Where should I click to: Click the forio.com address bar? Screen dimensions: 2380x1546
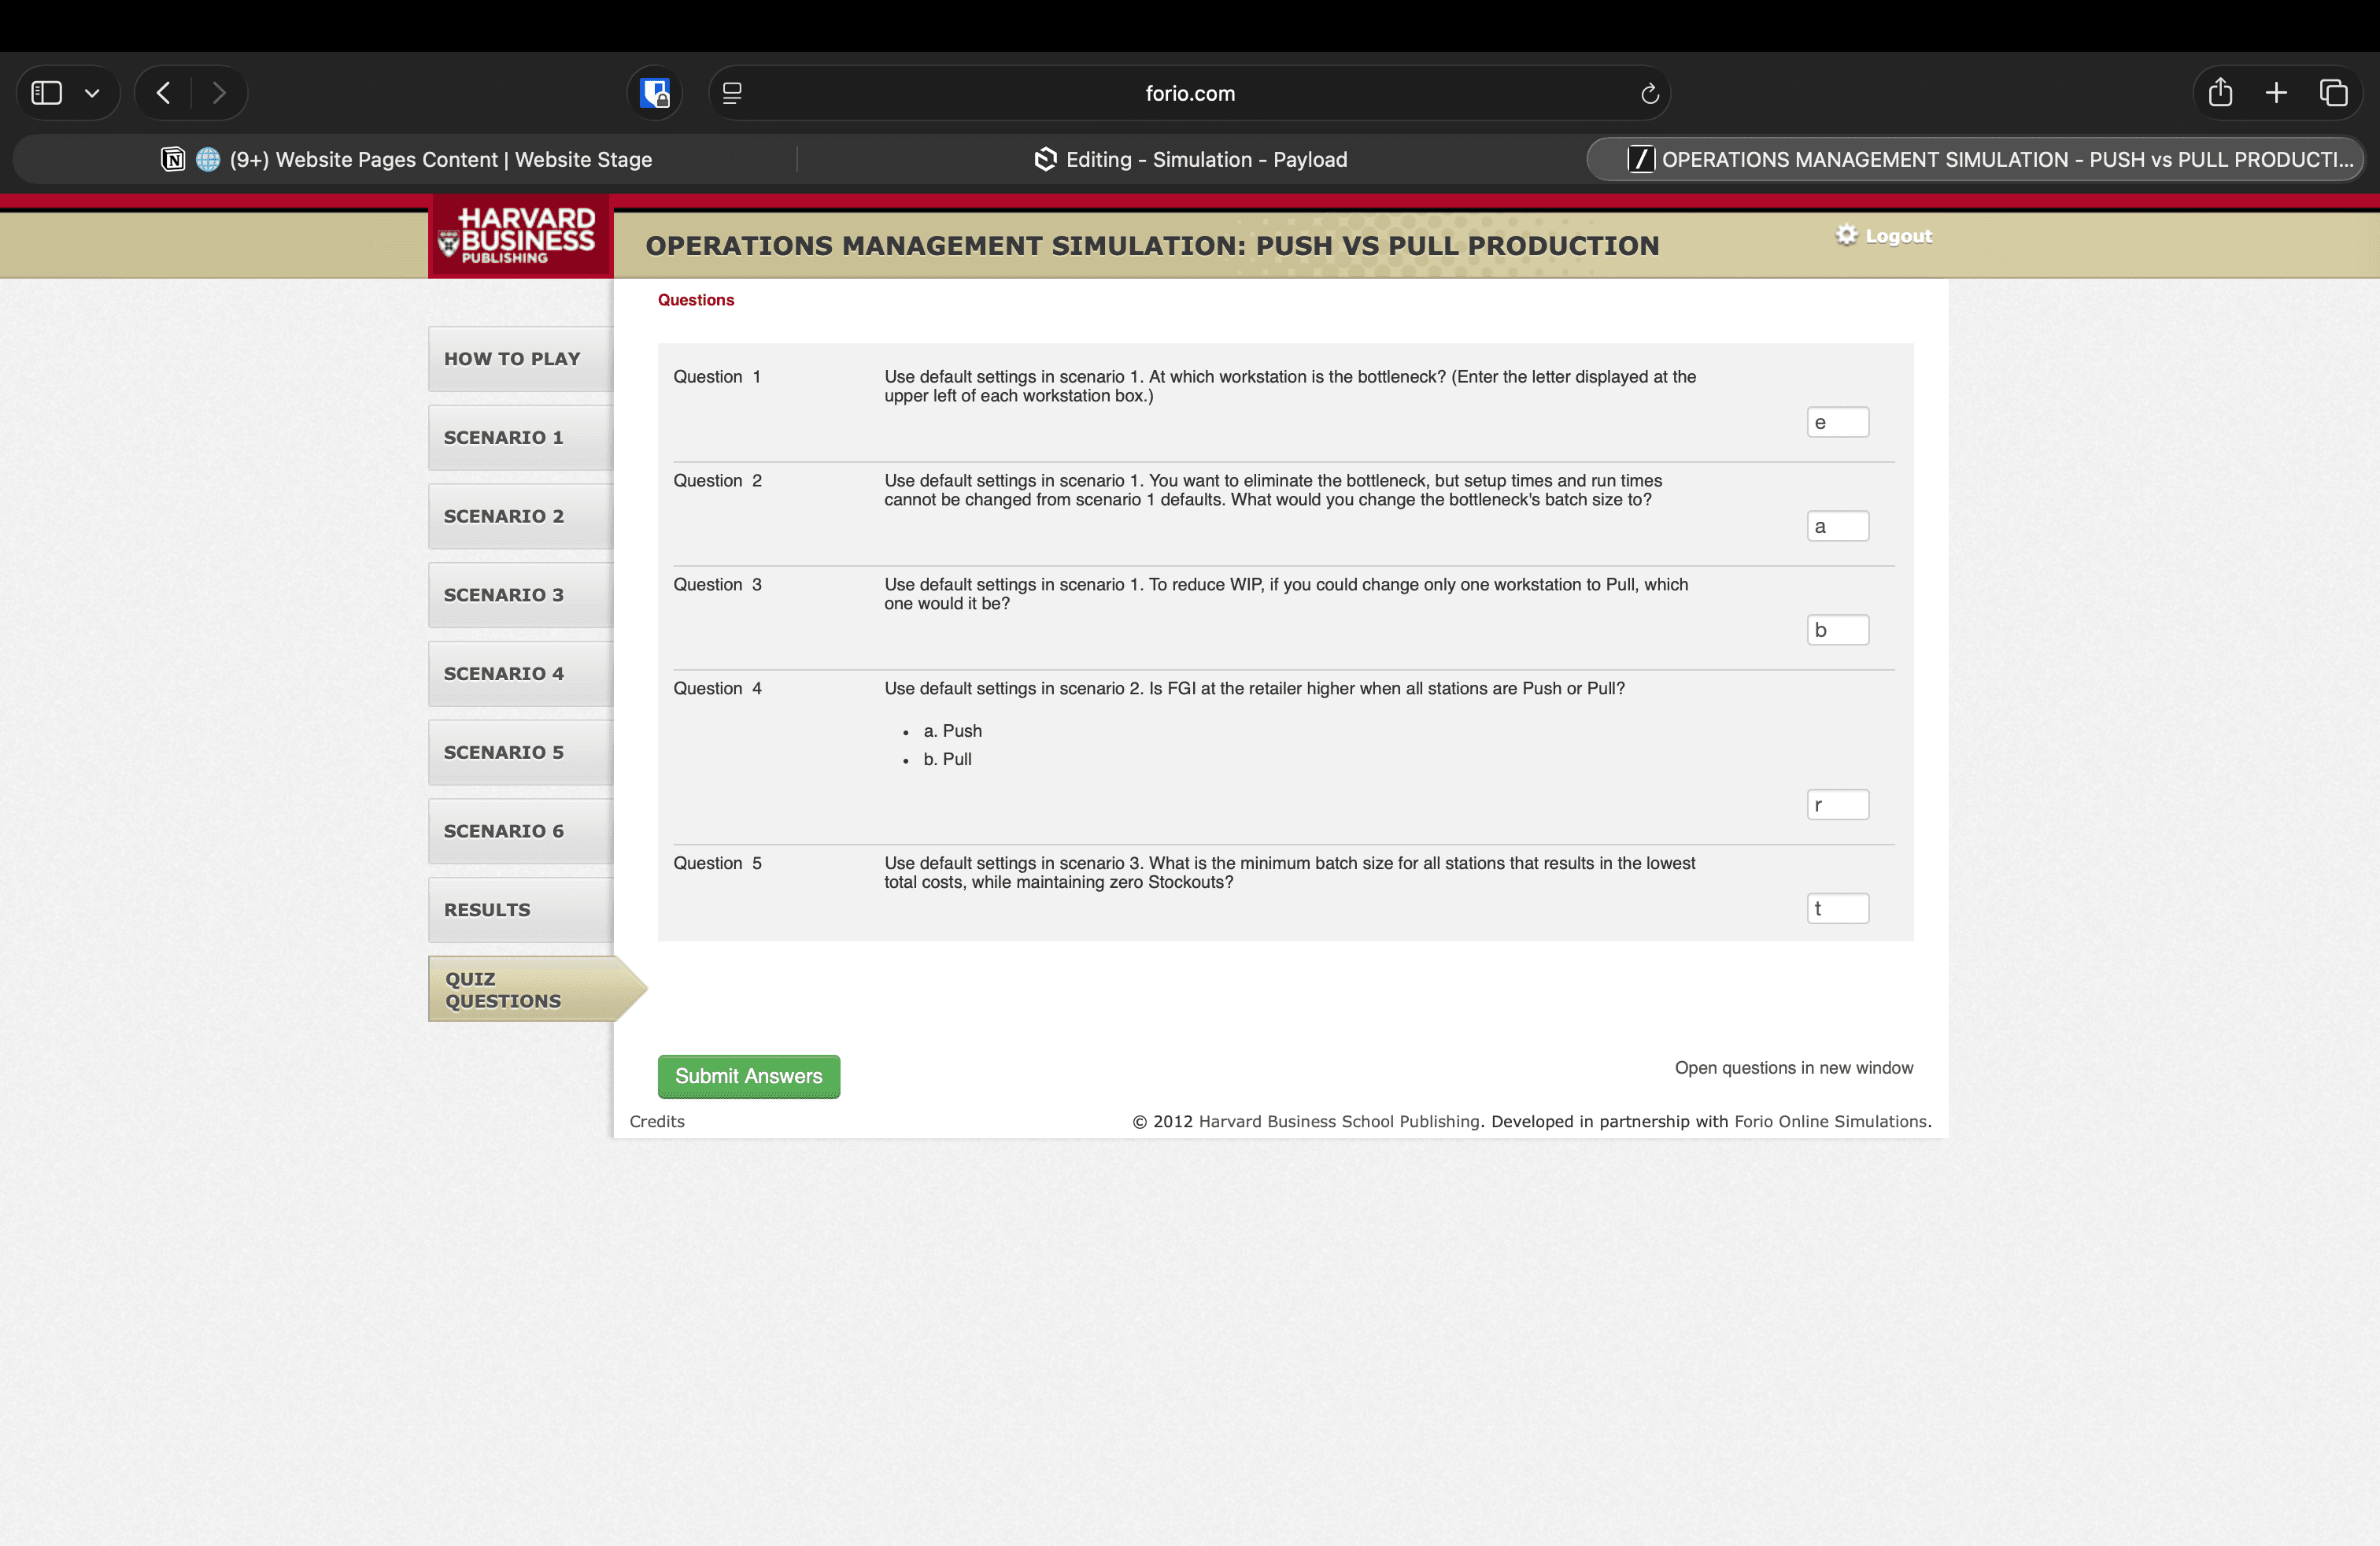[x=1189, y=93]
